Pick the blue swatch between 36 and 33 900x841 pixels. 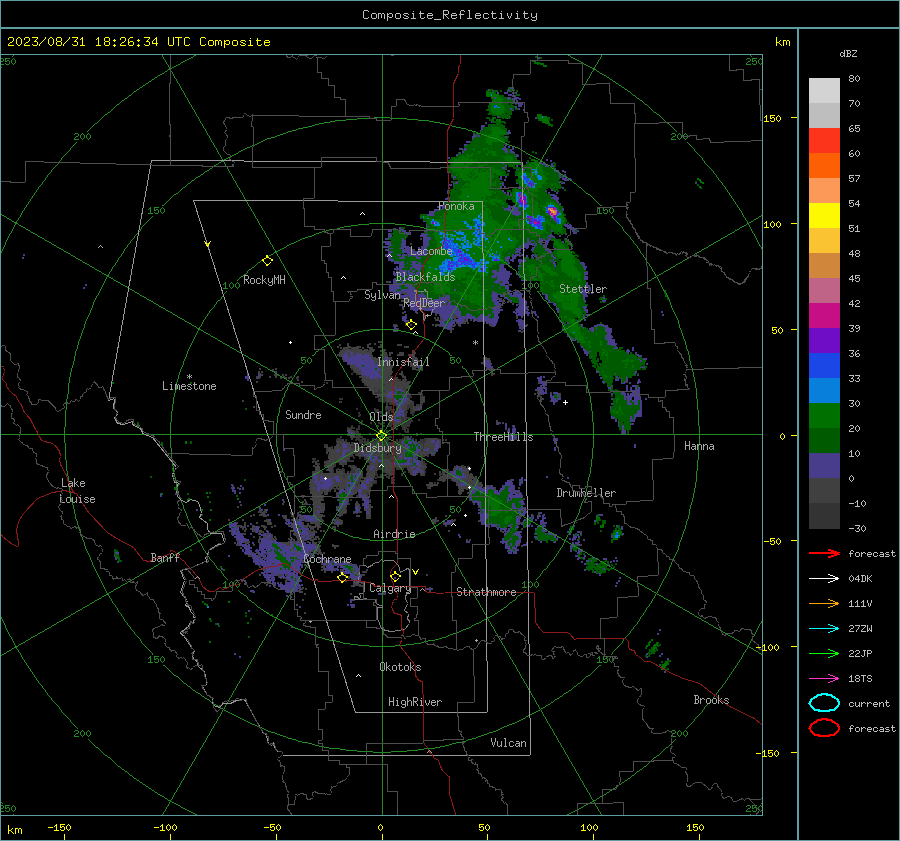click(x=824, y=366)
